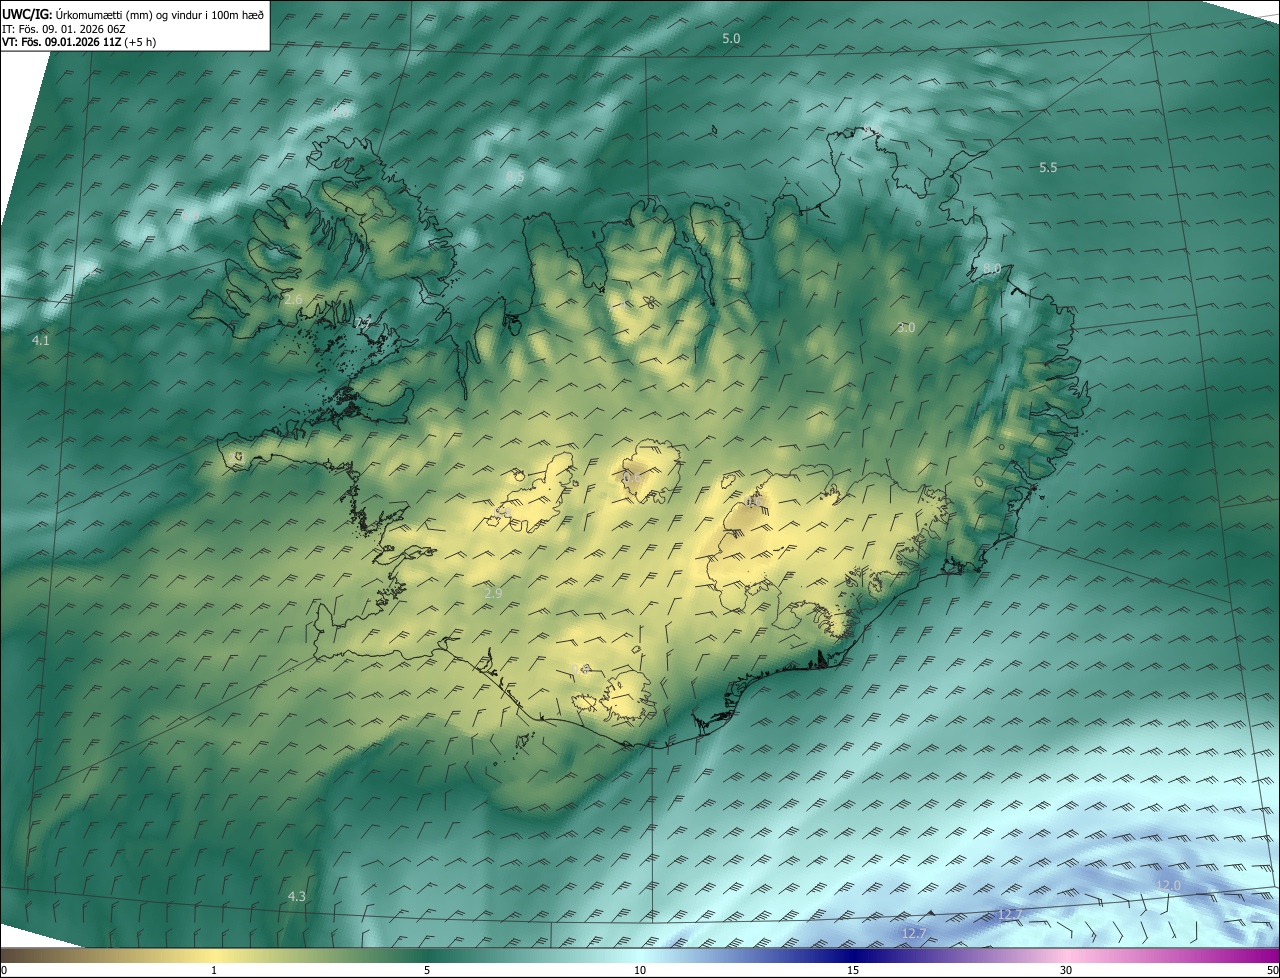Image resolution: width=1280 pixels, height=978 pixels.
Task: Click the '5.0' value label on the map
Action: 731,38
